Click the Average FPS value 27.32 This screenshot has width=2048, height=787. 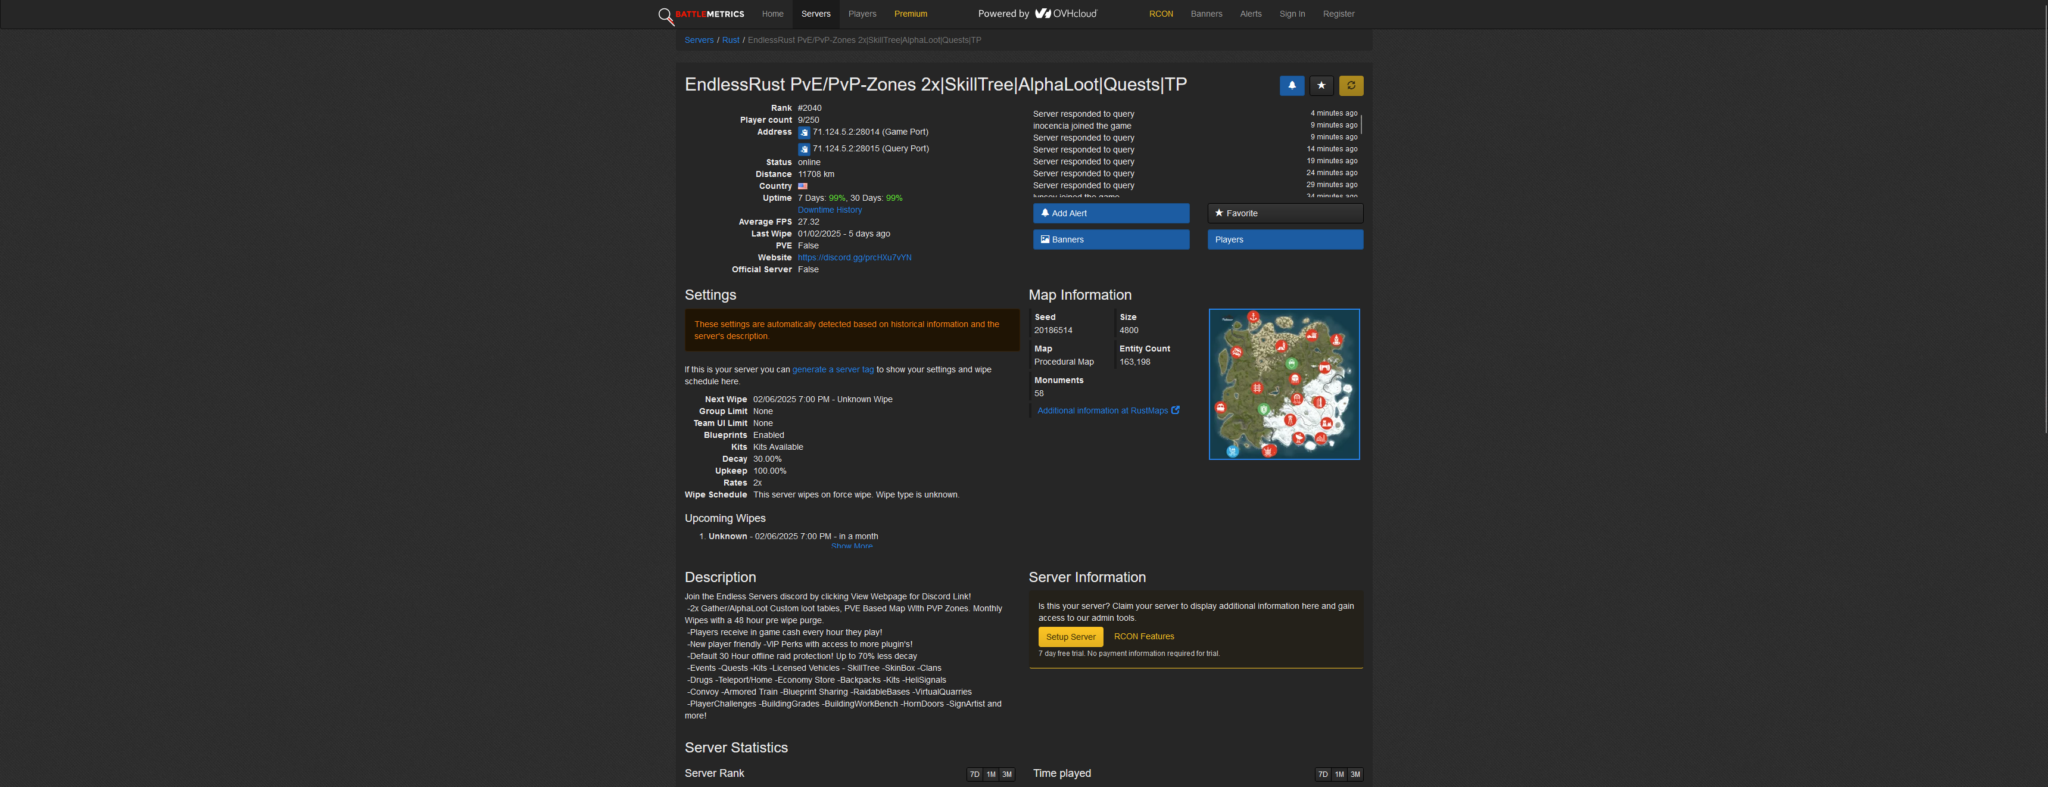809,222
